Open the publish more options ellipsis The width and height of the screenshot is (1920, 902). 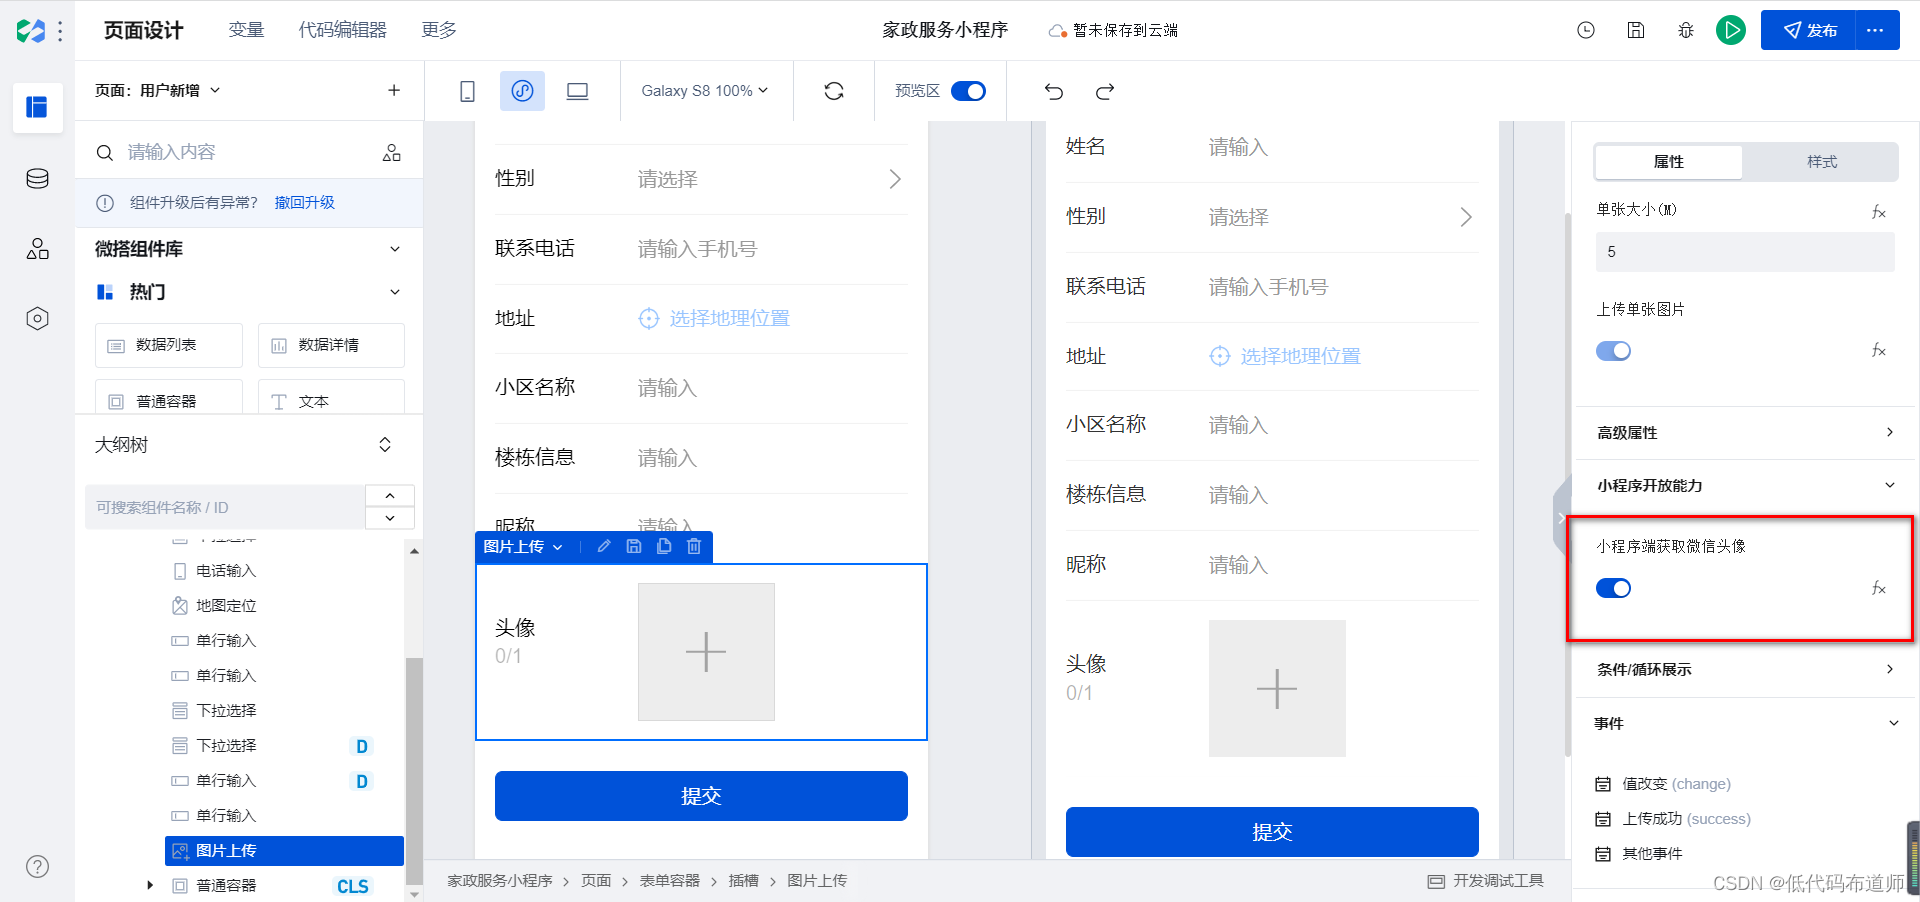(1876, 30)
